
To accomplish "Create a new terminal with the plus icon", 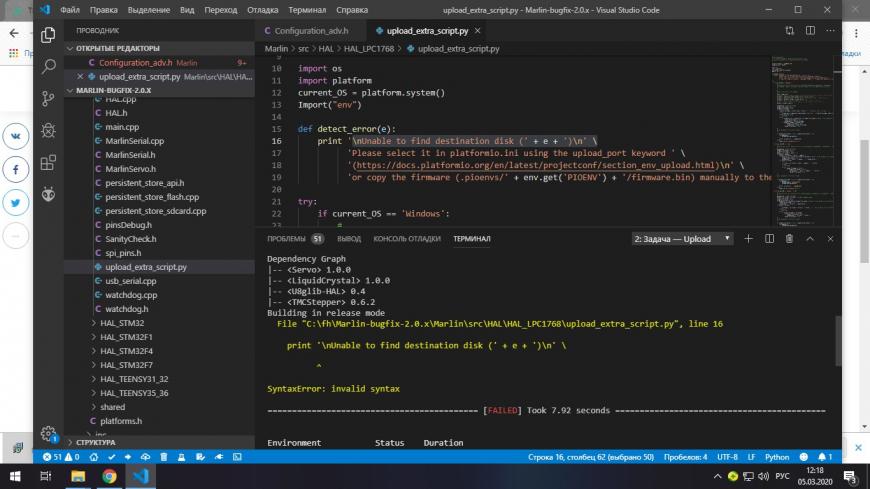I will click(748, 239).
